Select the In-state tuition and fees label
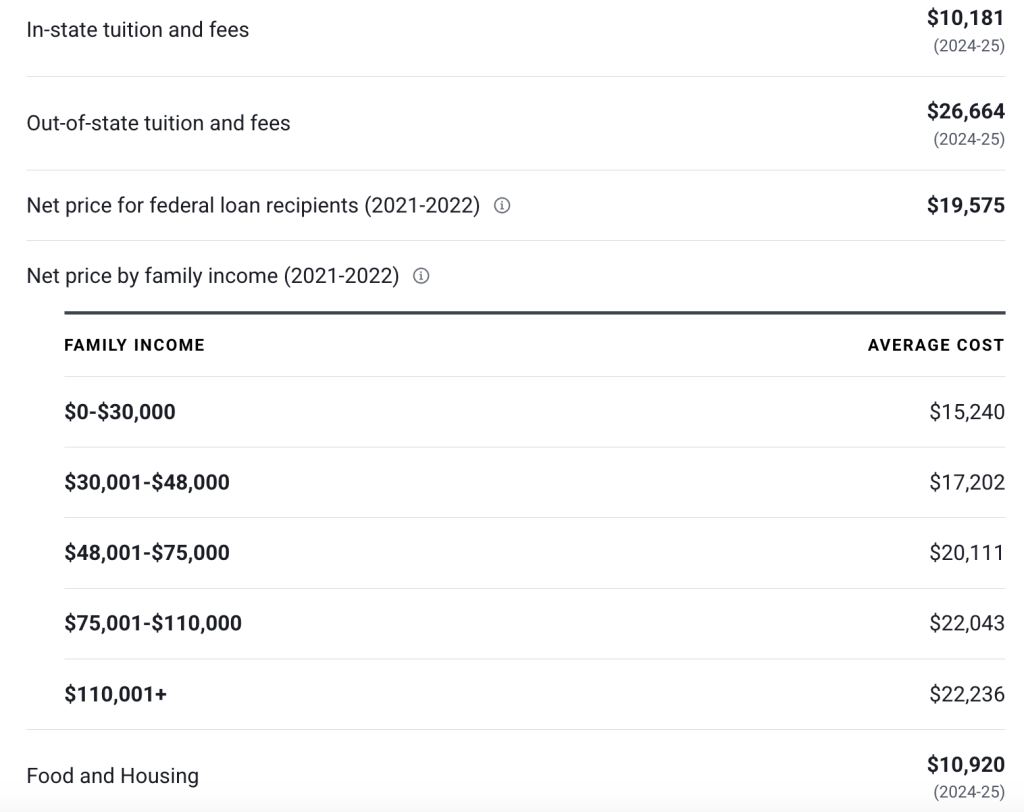Image resolution: width=1024 pixels, height=812 pixels. coord(138,30)
